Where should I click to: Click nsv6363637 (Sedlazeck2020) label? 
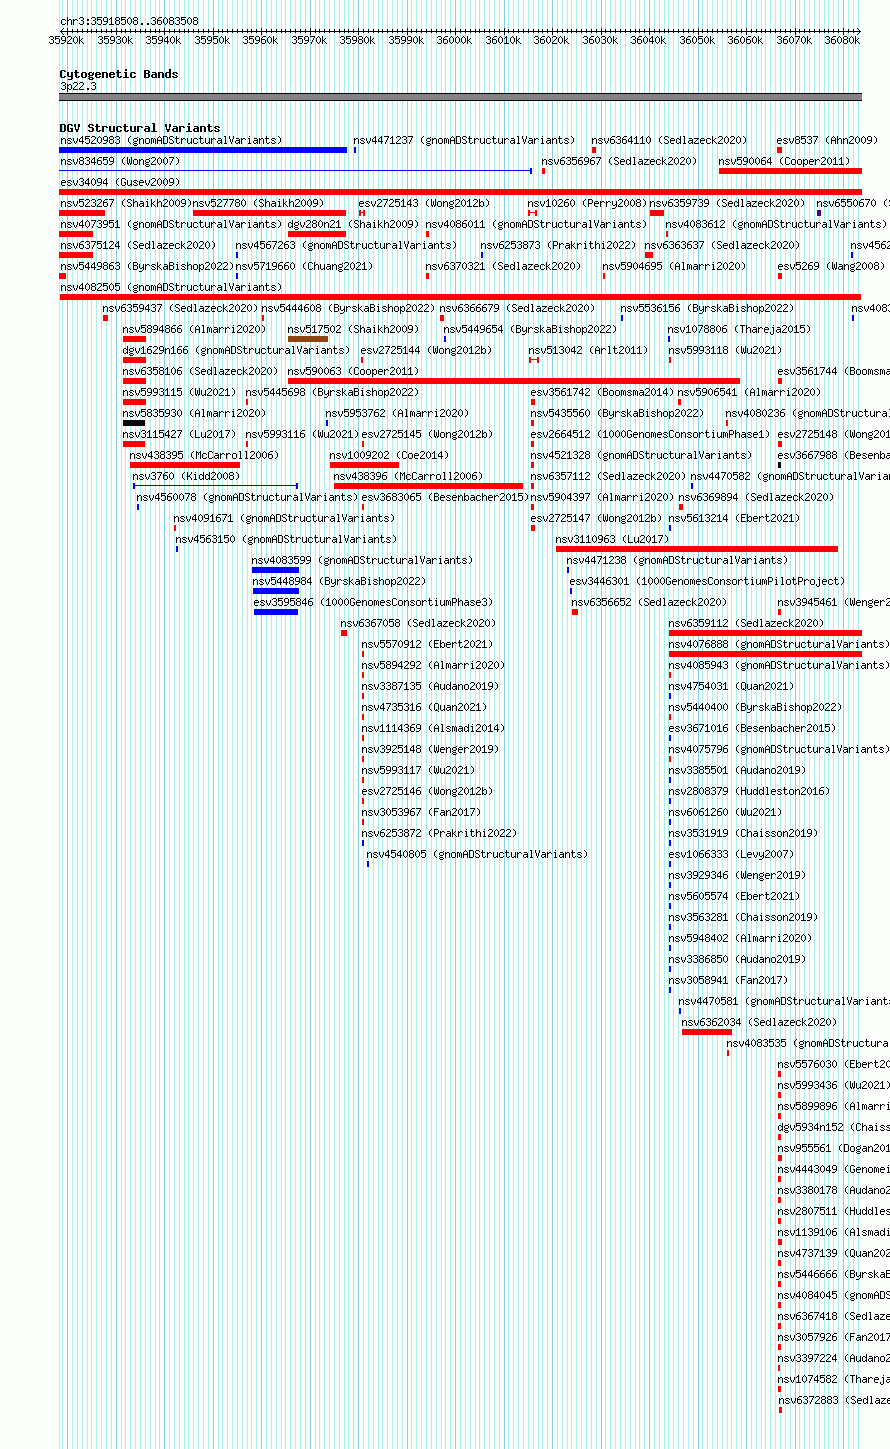[x=722, y=245]
